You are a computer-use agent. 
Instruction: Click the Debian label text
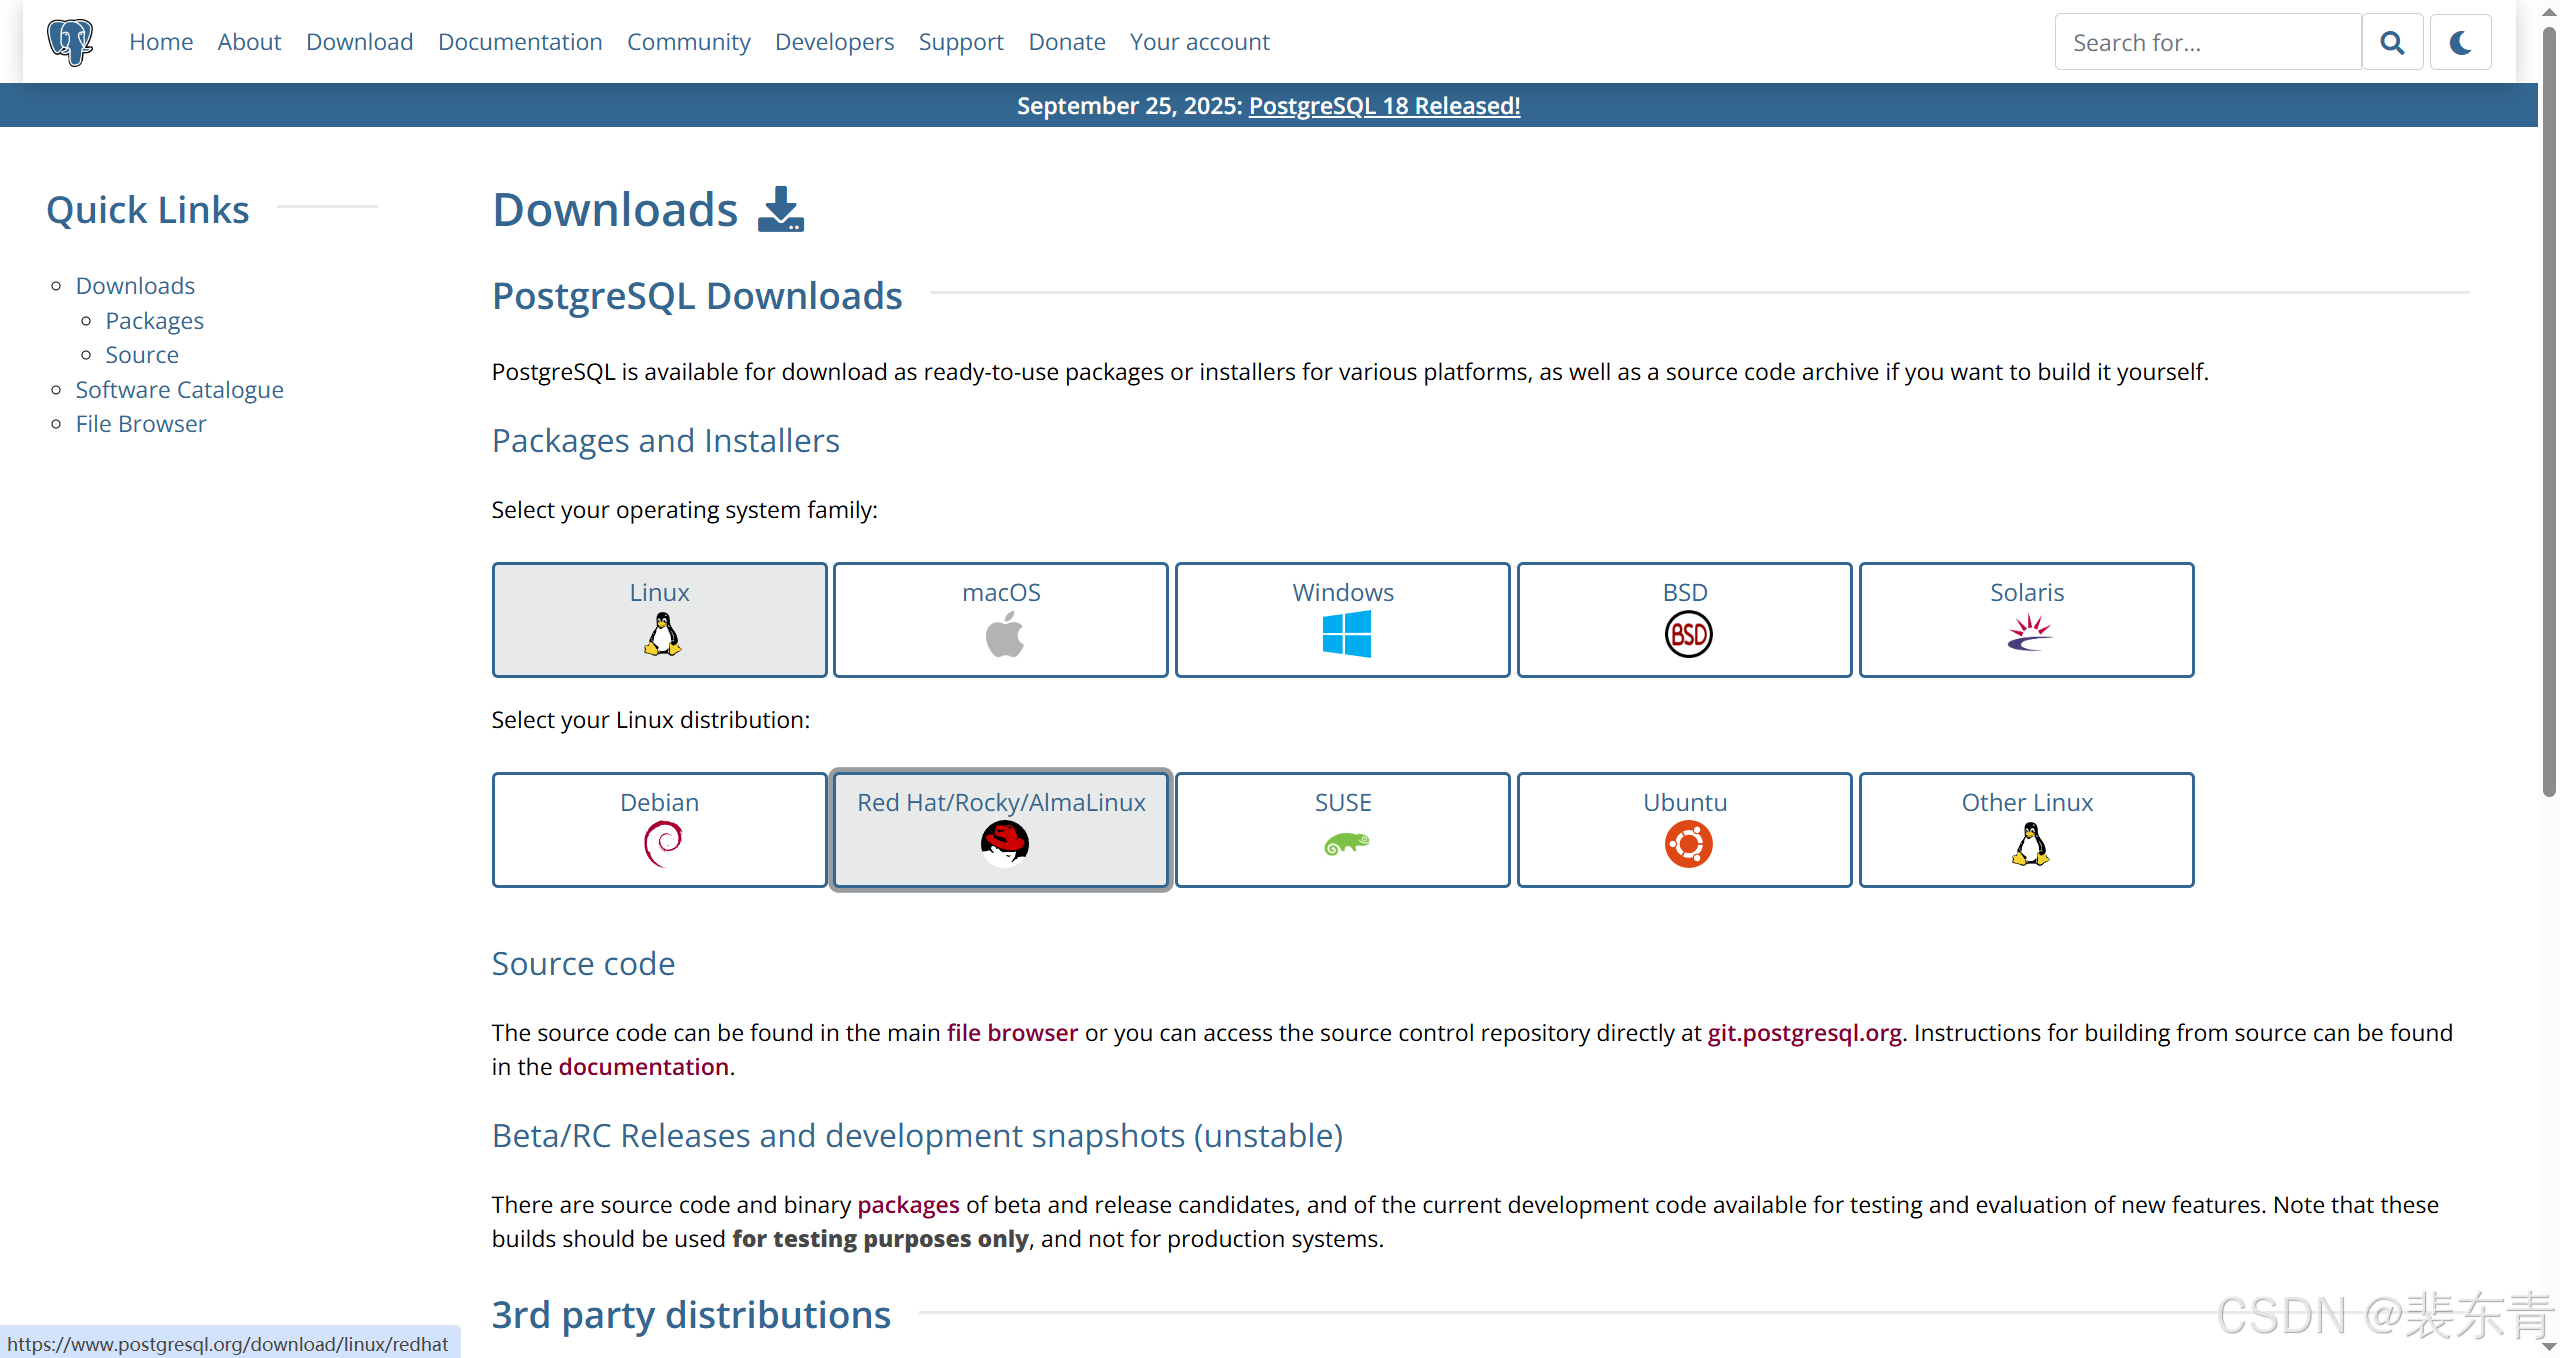point(659,803)
